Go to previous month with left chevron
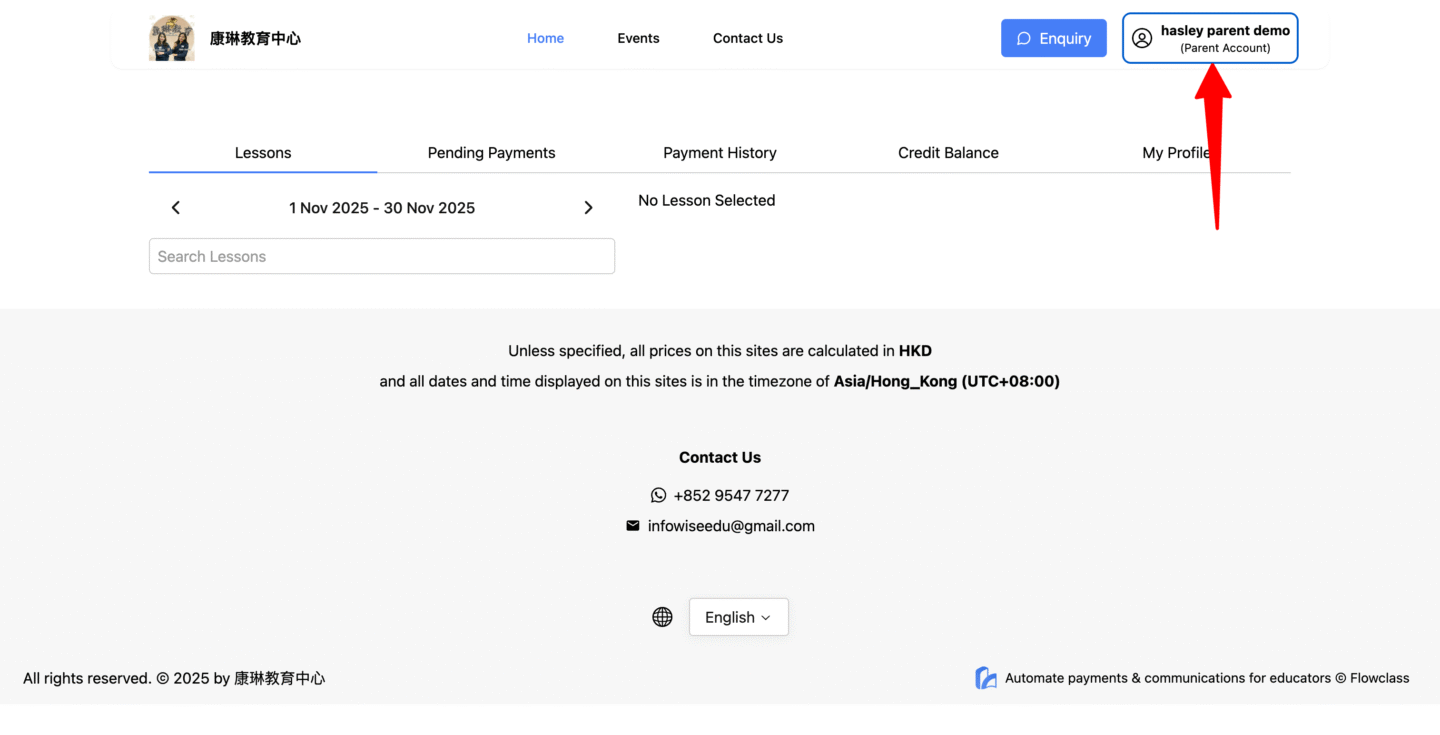The height and width of the screenshot is (735, 1440). (176, 208)
